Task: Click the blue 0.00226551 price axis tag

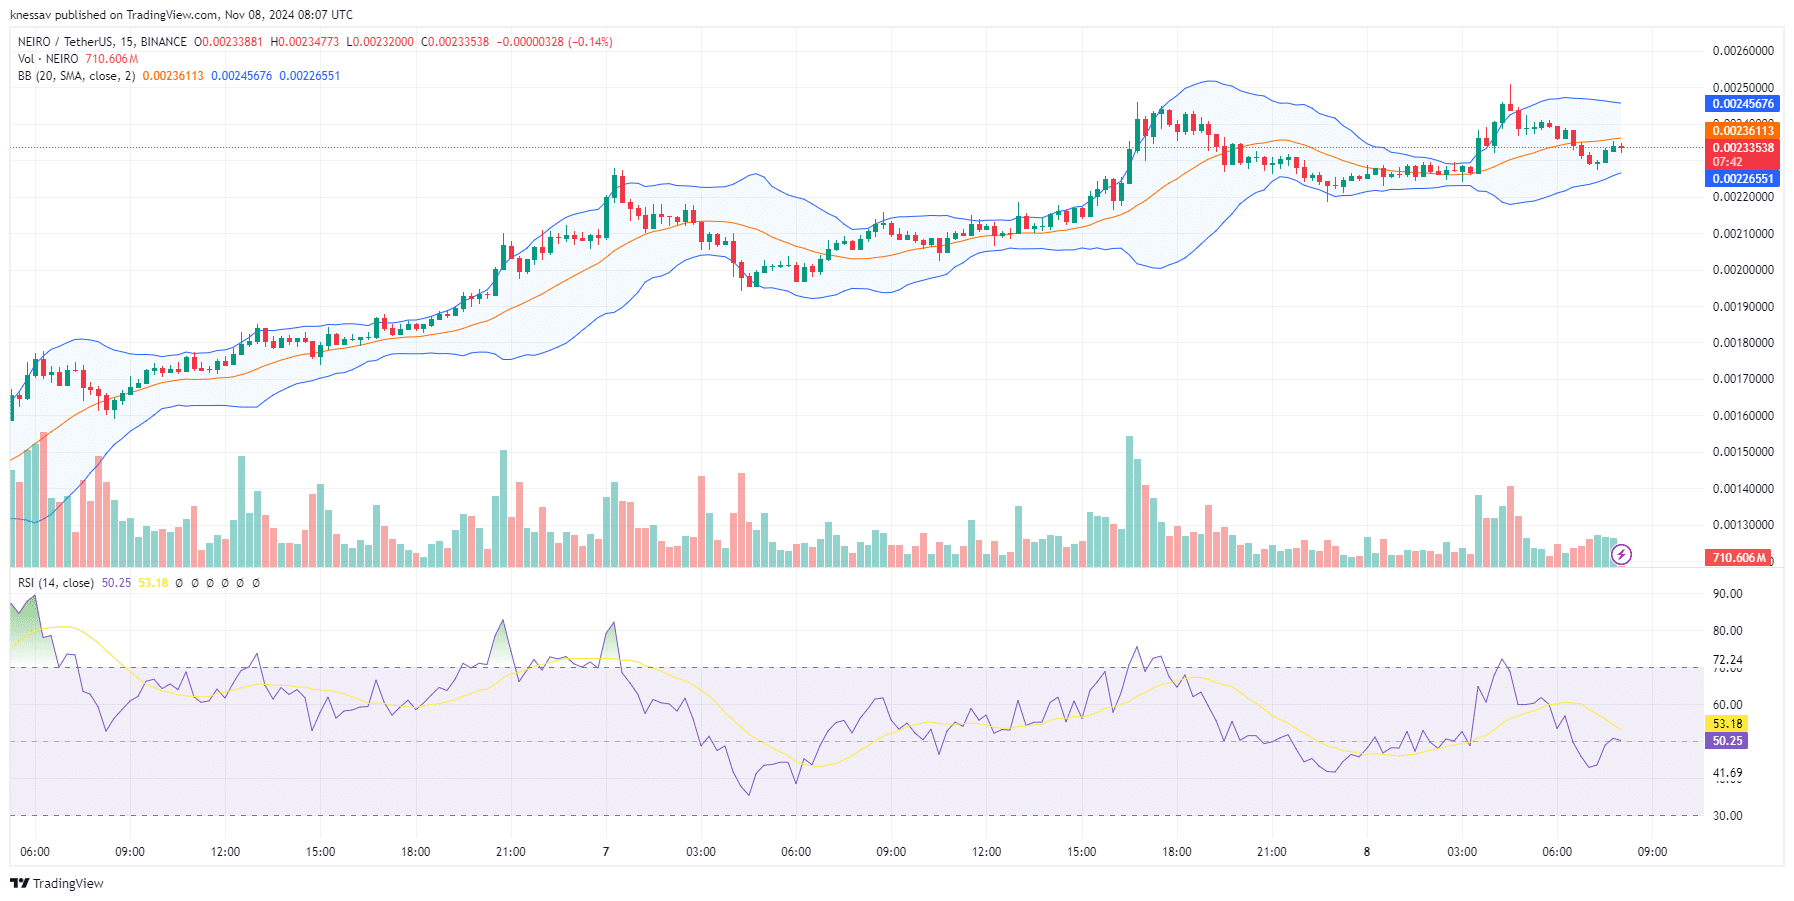Action: click(1742, 179)
